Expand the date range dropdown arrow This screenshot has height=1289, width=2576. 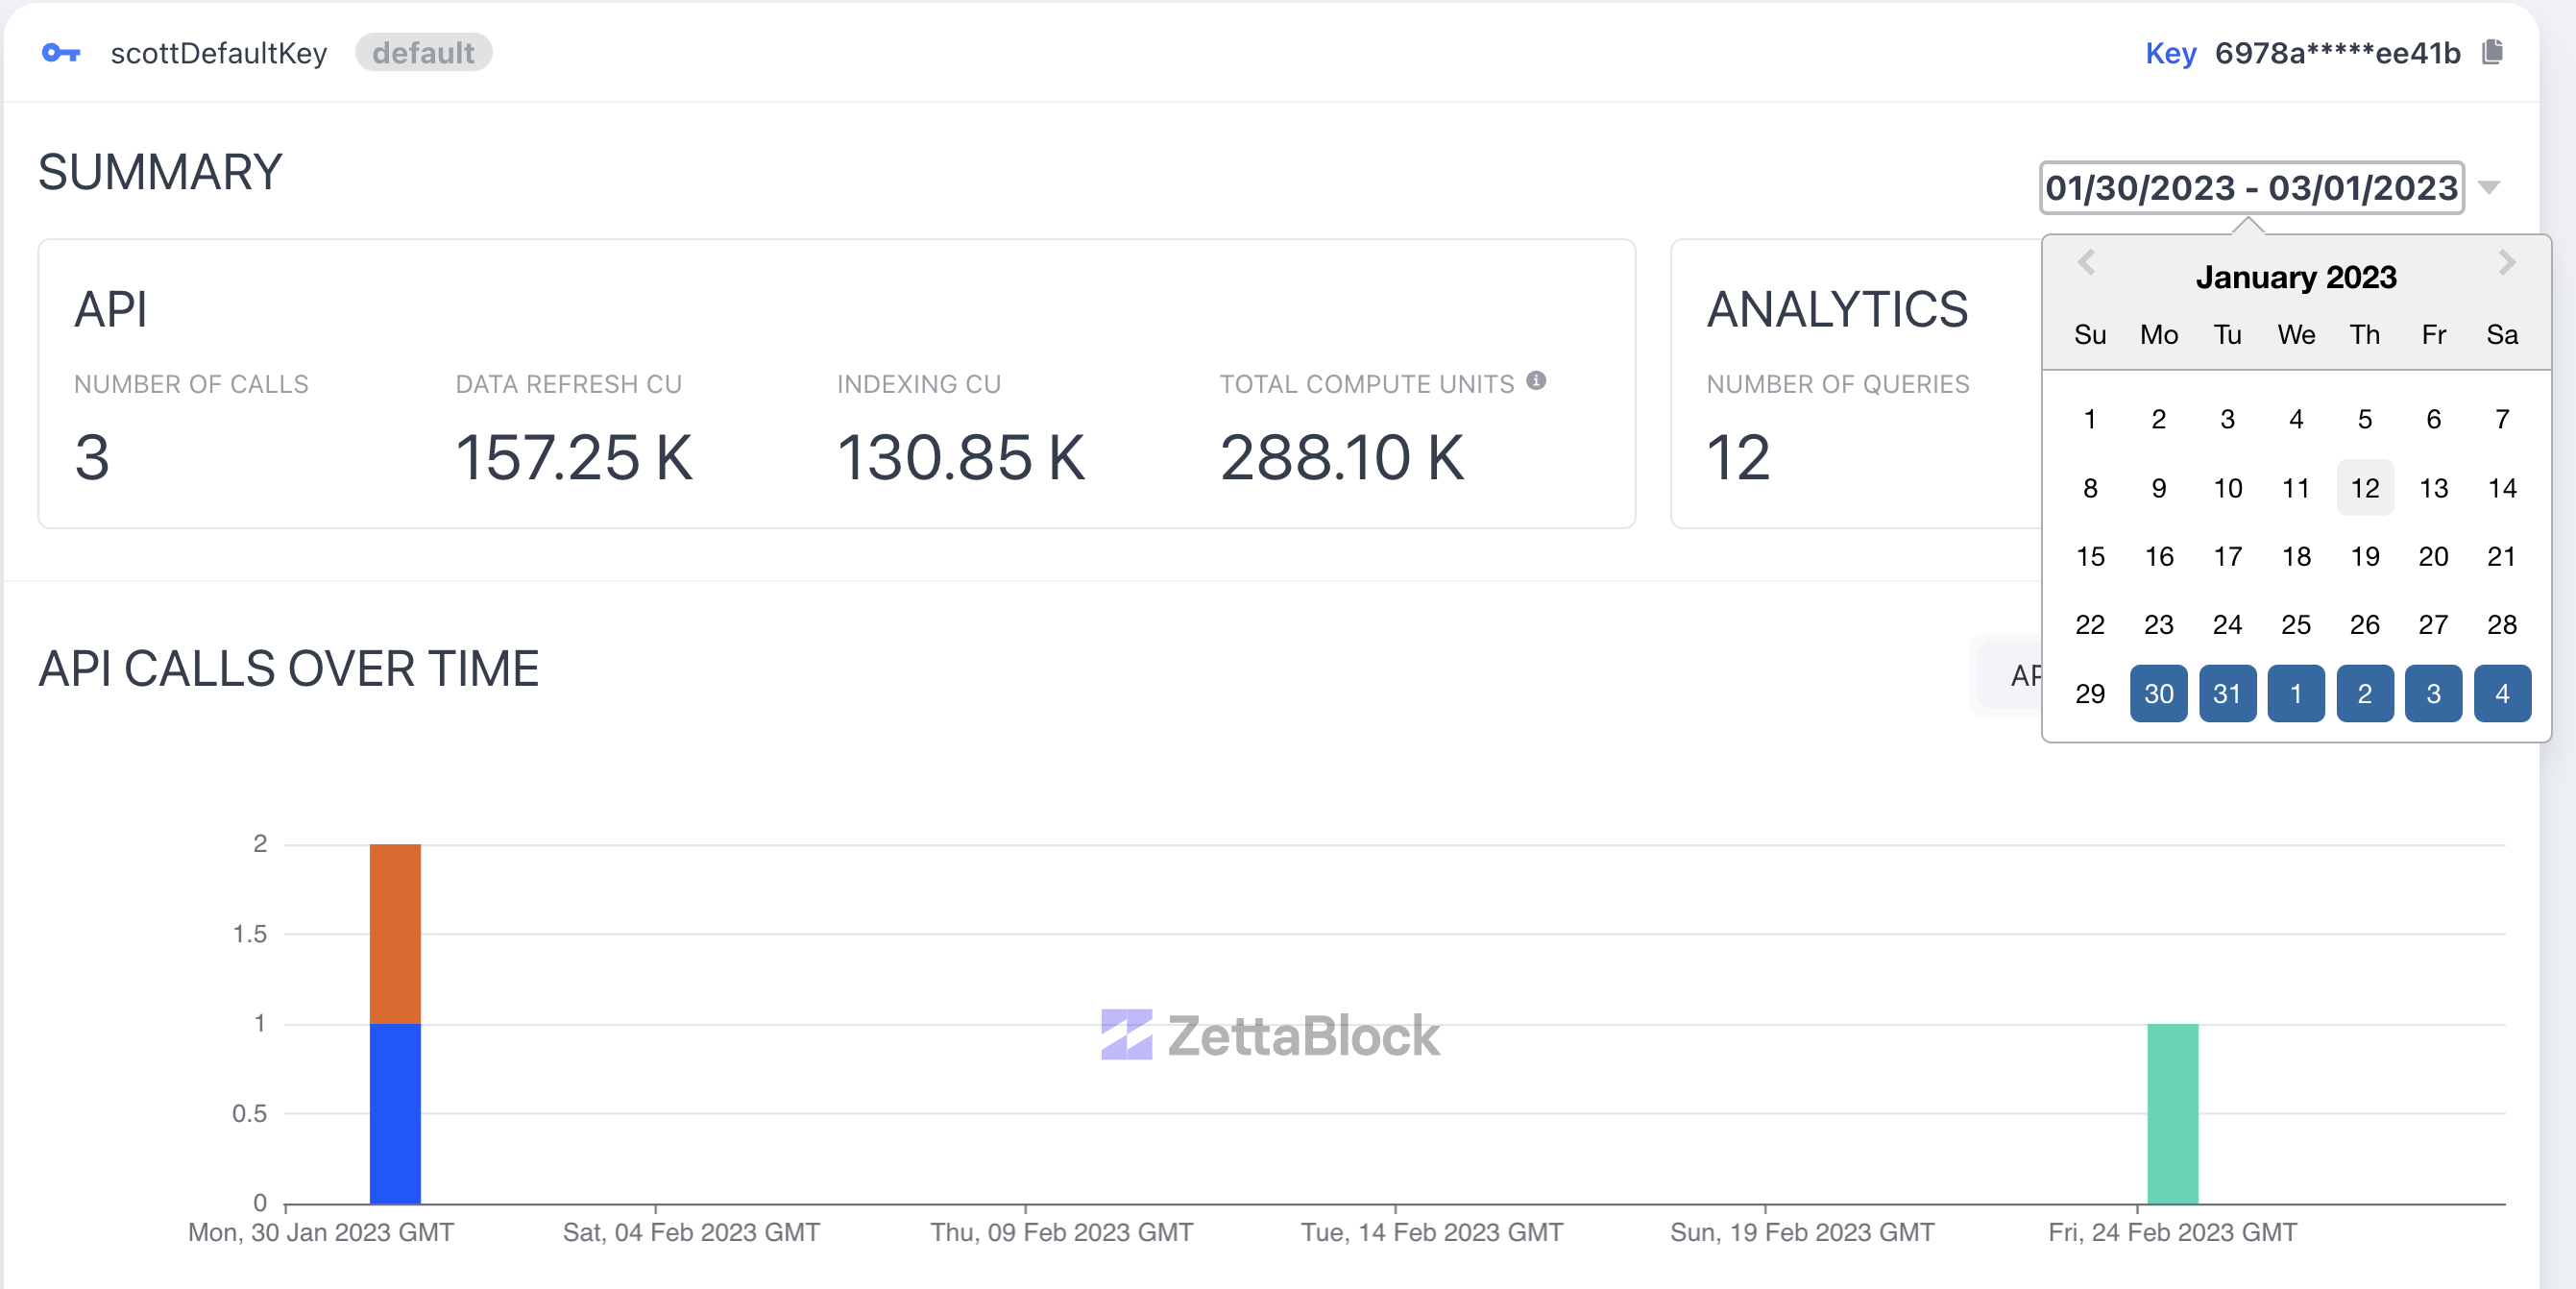pyautogui.click(x=2490, y=188)
